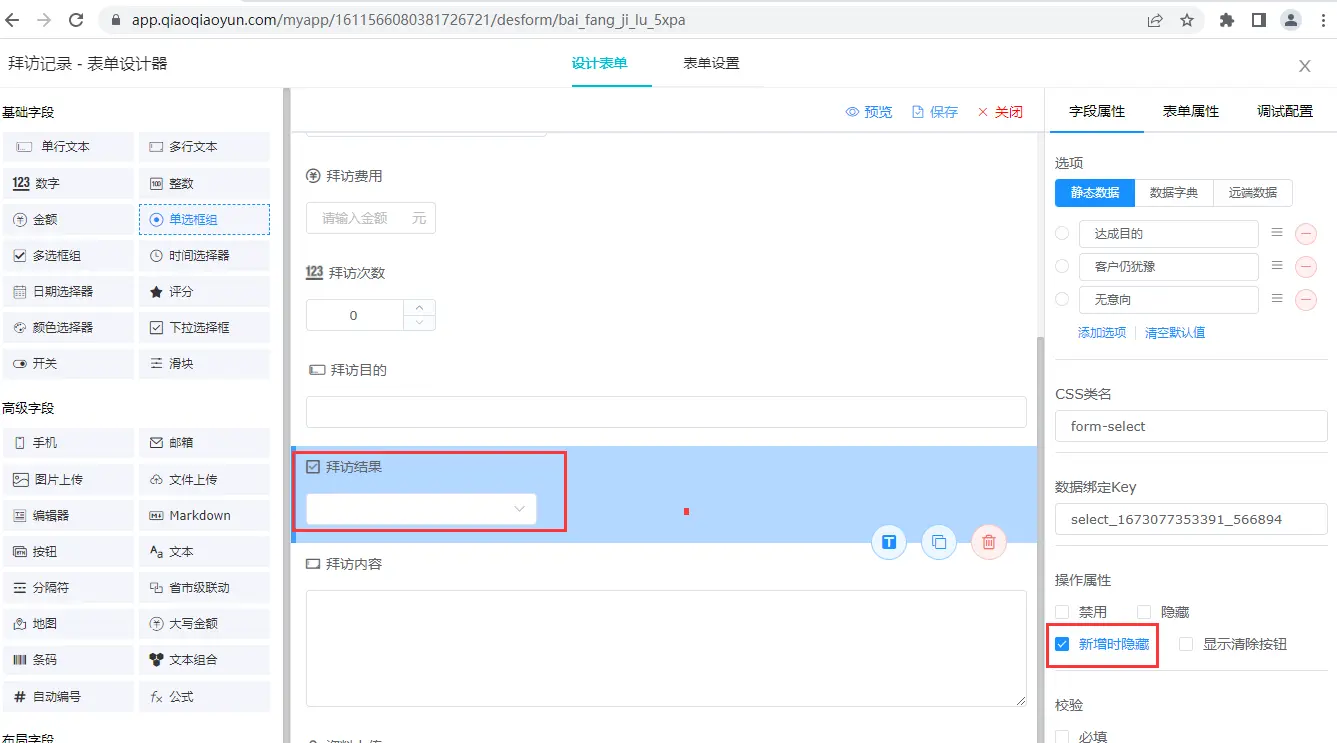Add the 分隔符 divider component

pos(68,587)
